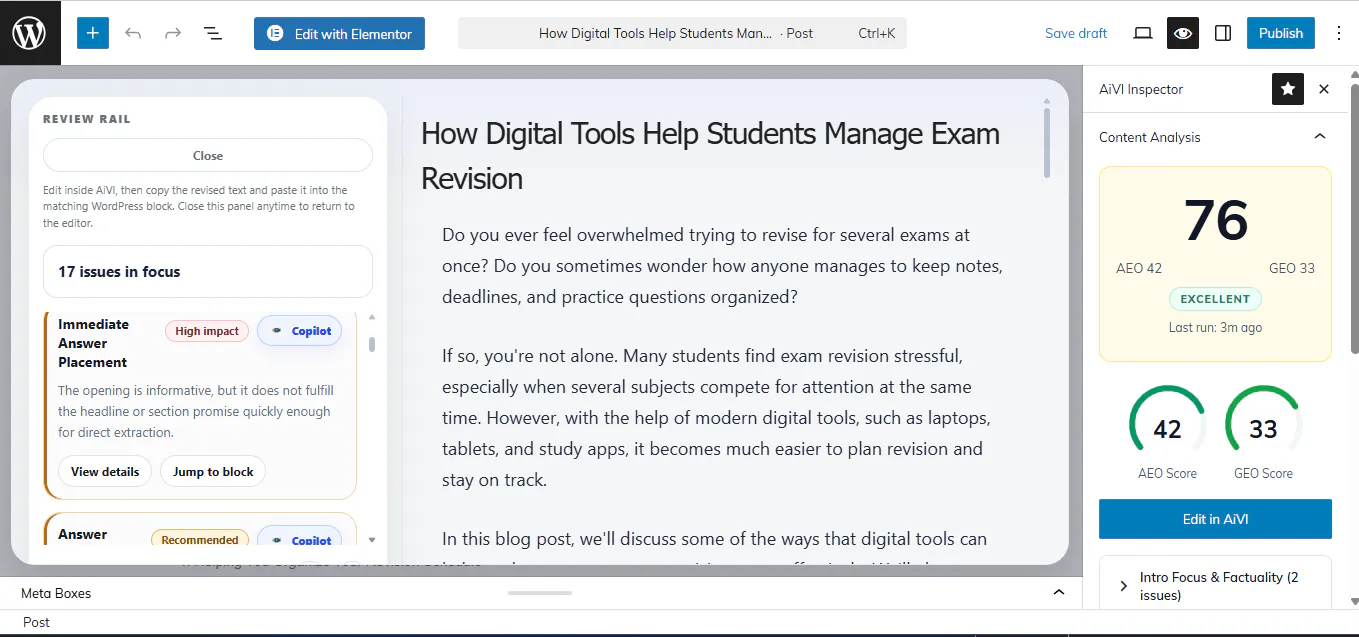Click the review rail scroll down arrow

pos(372,540)
